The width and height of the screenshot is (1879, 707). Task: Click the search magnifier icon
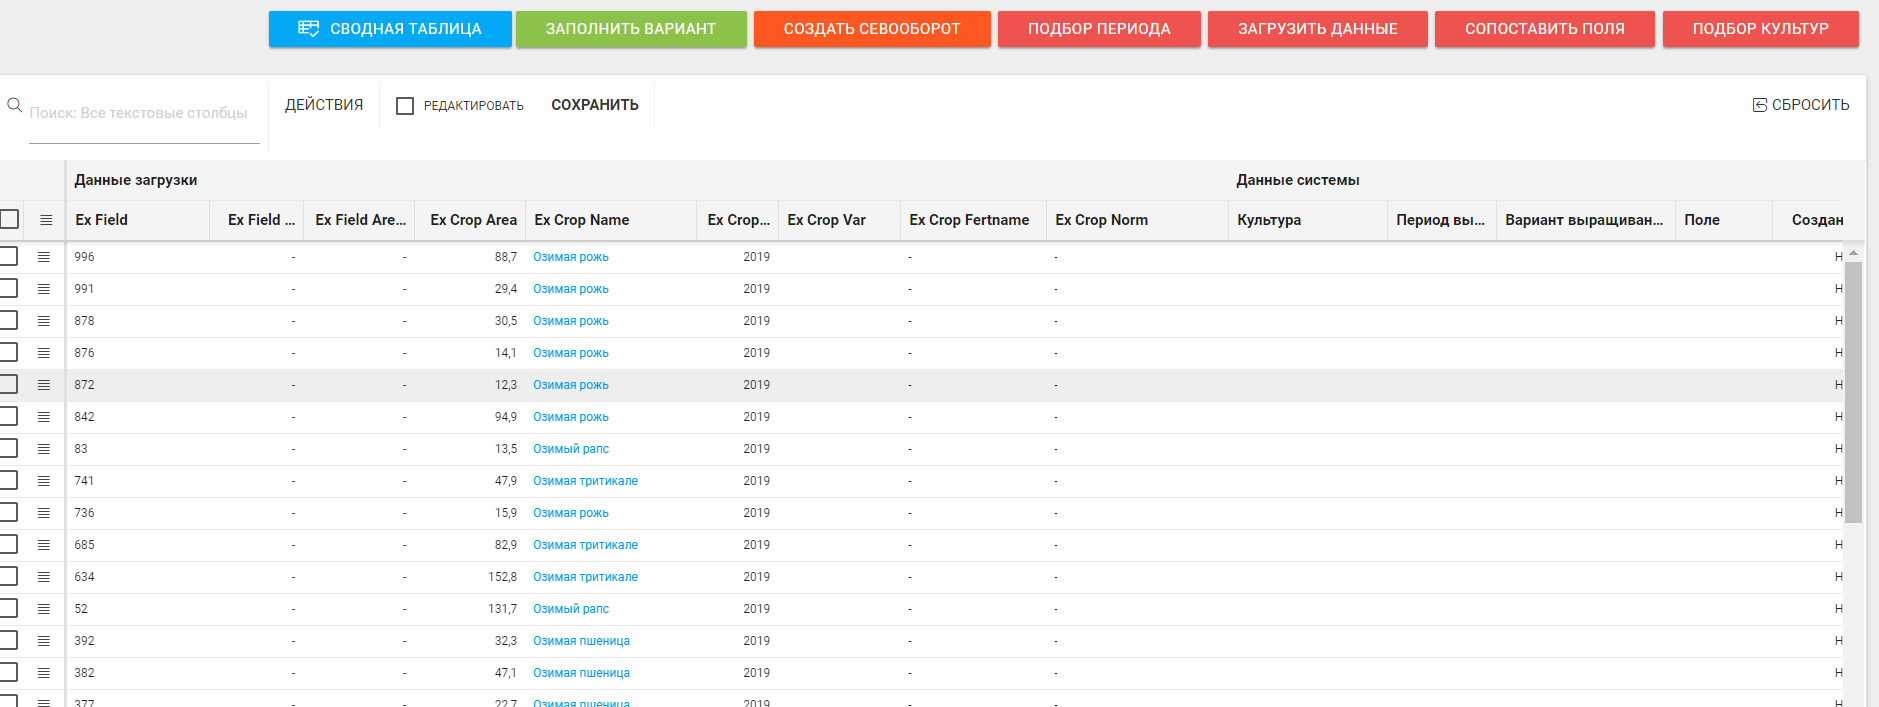pyautogui.click(x=15, y=105)
